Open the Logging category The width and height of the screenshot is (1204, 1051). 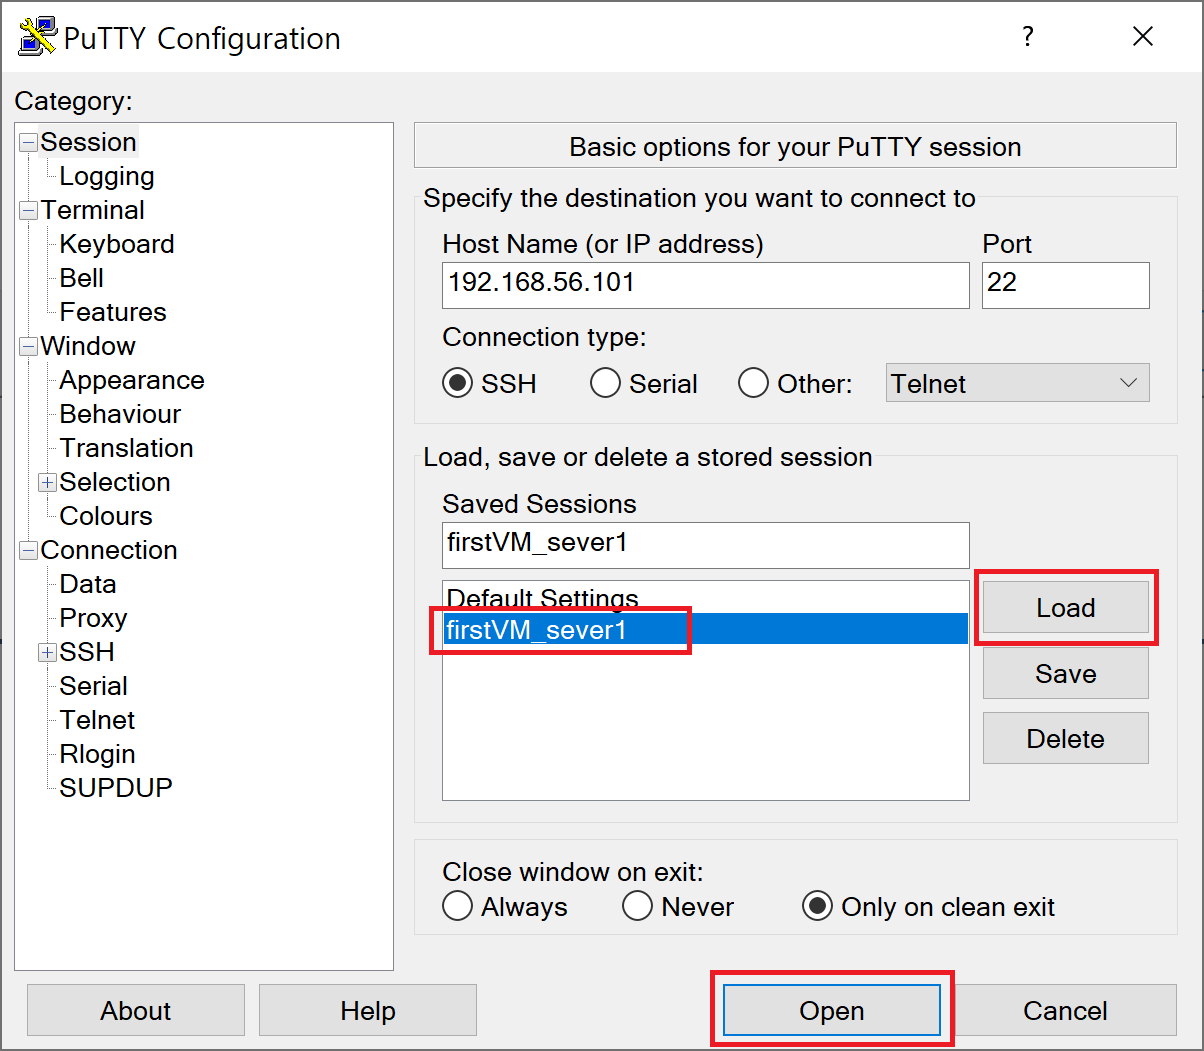pos(107,176)
